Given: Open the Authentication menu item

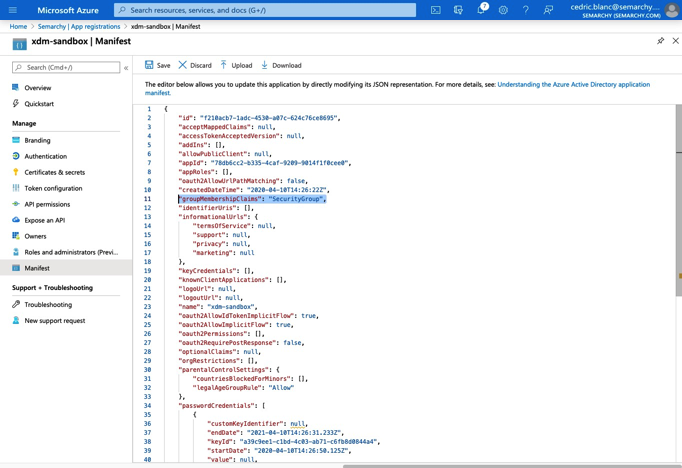Looking at the screenshot, I should [45, 156].
